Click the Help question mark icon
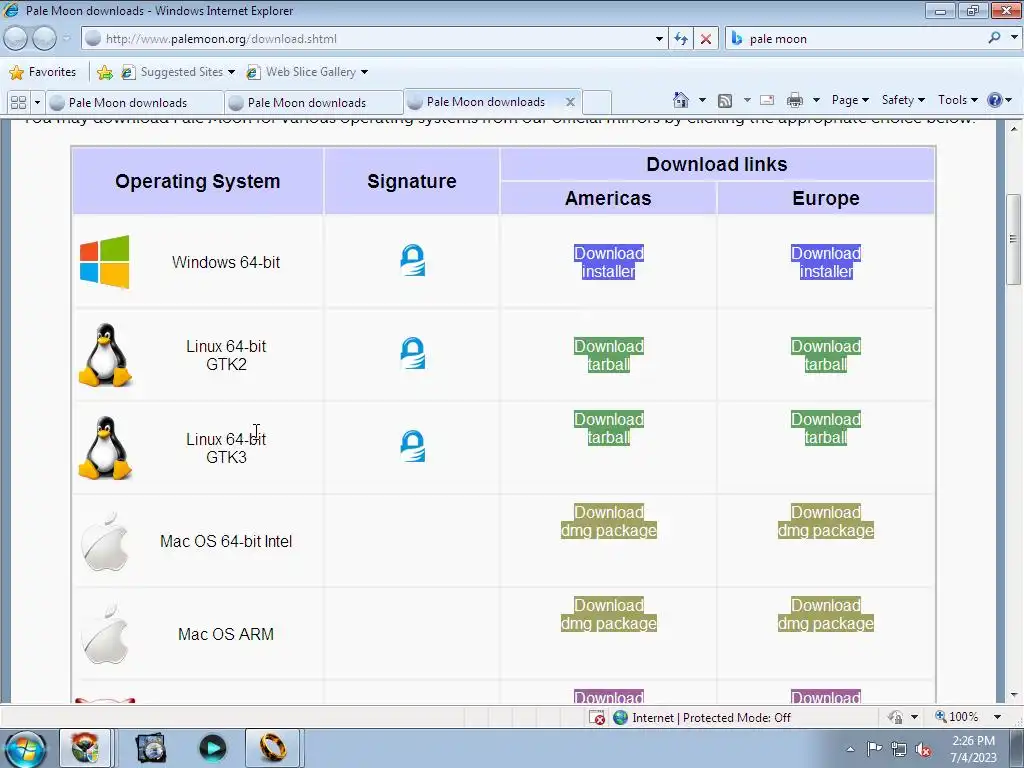Viewport: 1024px width, 768px height. [995, 100]
